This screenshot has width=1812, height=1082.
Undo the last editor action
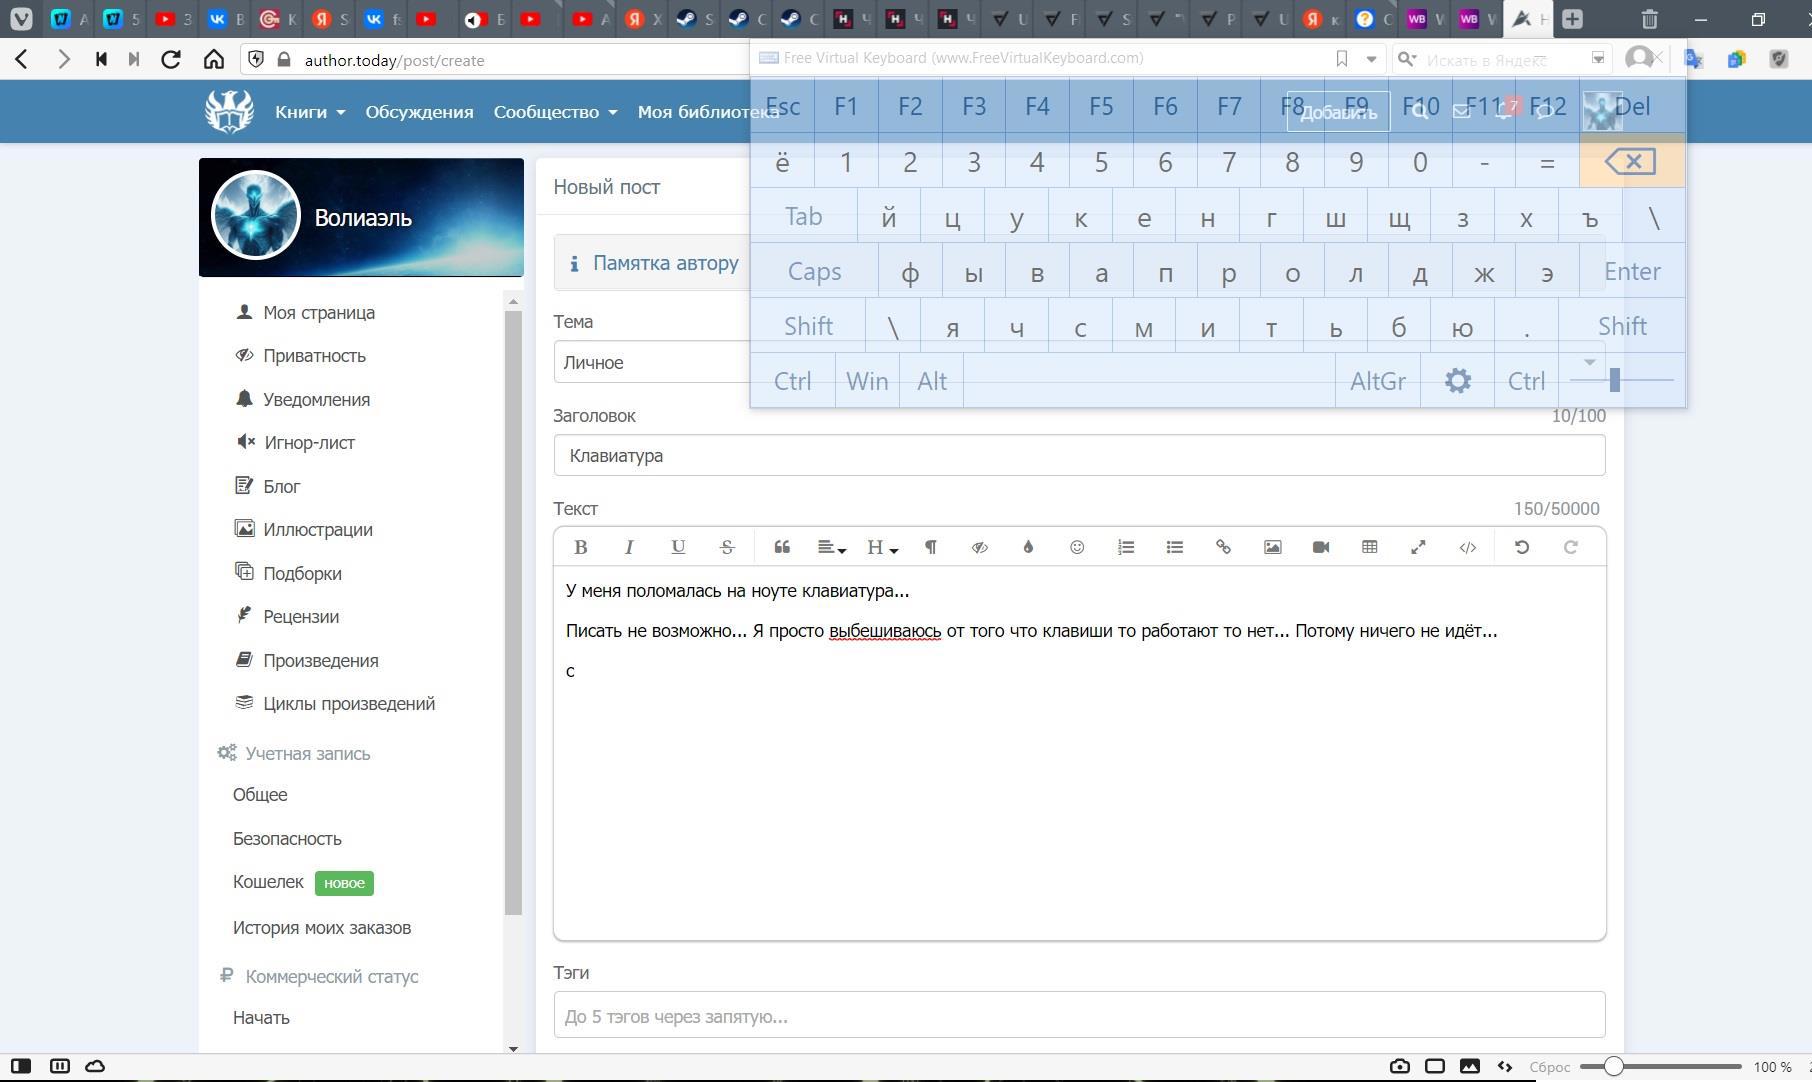pyautogui.click(x=1522, y=547)
